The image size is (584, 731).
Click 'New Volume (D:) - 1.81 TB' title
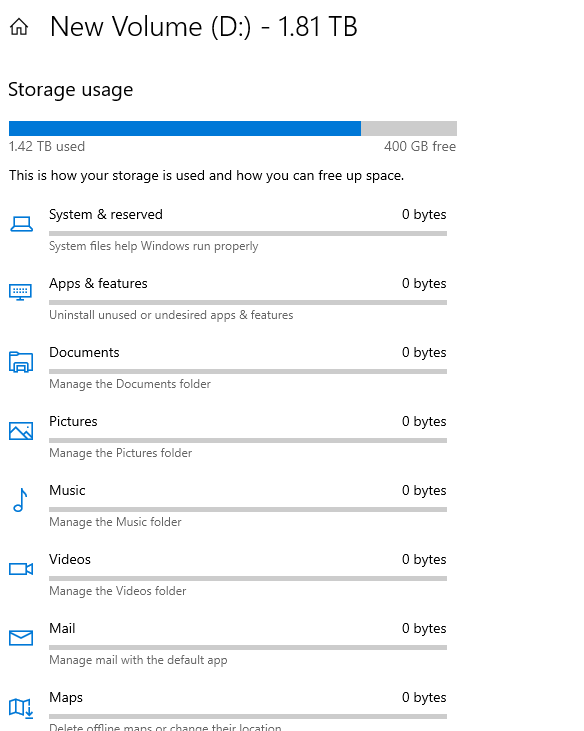click(x=204, y=27)
